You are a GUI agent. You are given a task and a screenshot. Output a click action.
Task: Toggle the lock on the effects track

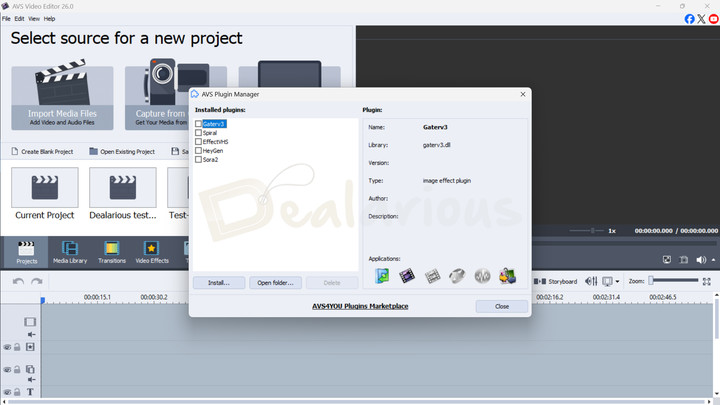click(17, 347)
